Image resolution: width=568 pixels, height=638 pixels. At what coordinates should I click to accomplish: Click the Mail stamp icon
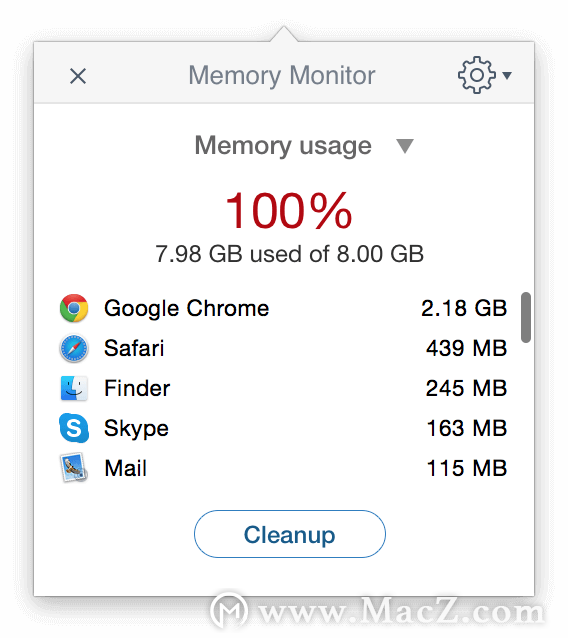click(x=74, y=468)
